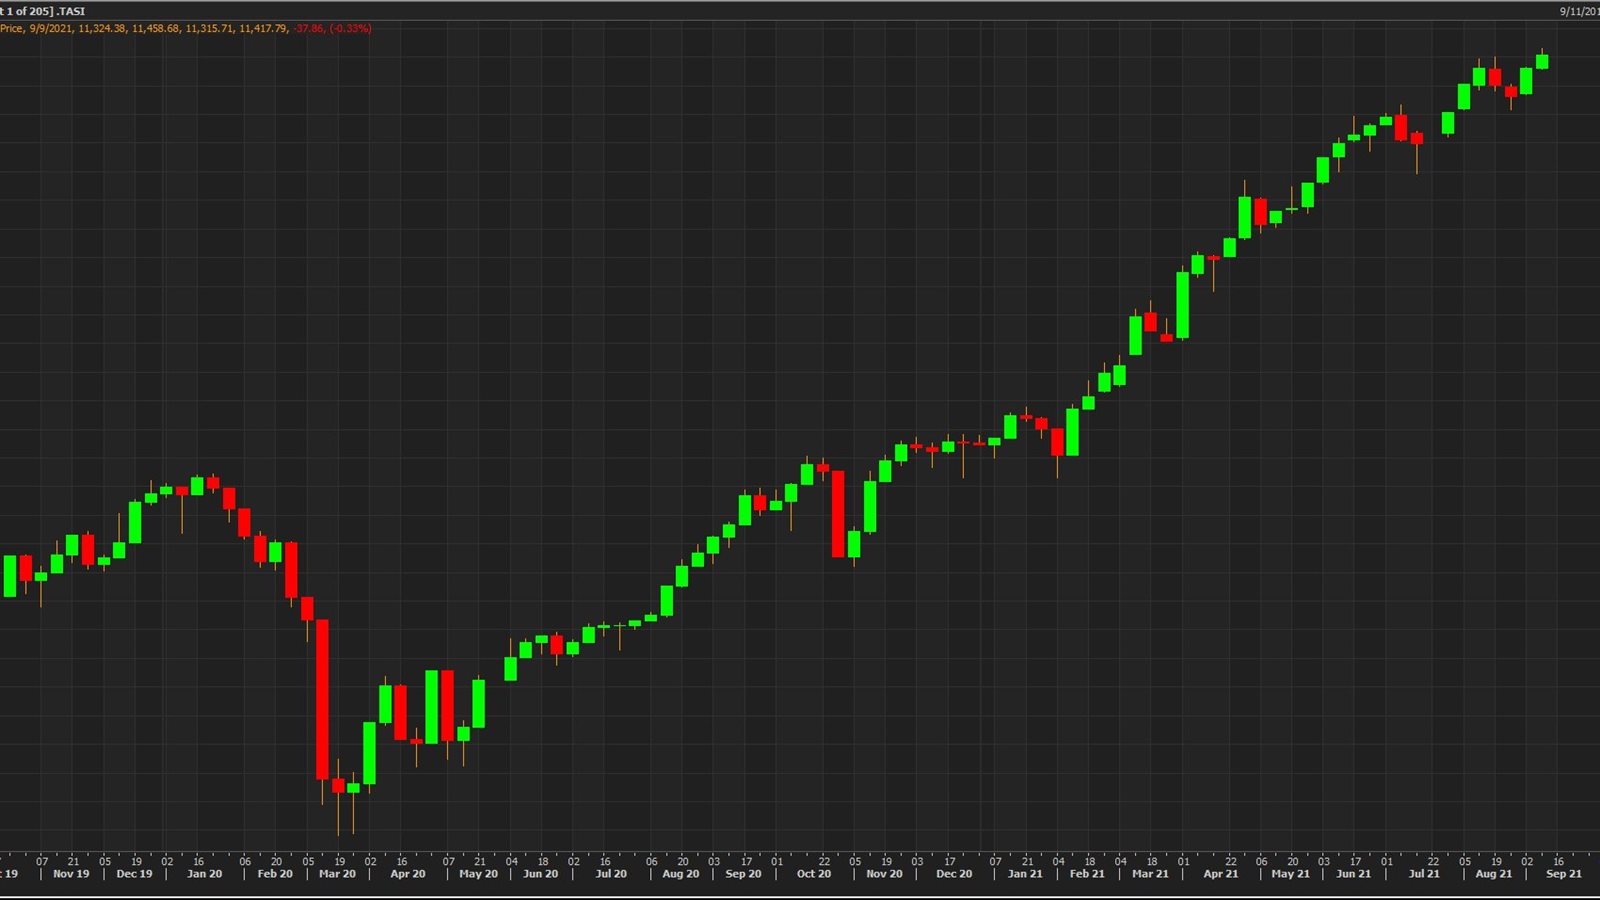
Task: Select the tall green candlestick in early April 2021
Action: [x=1183, y=305]
